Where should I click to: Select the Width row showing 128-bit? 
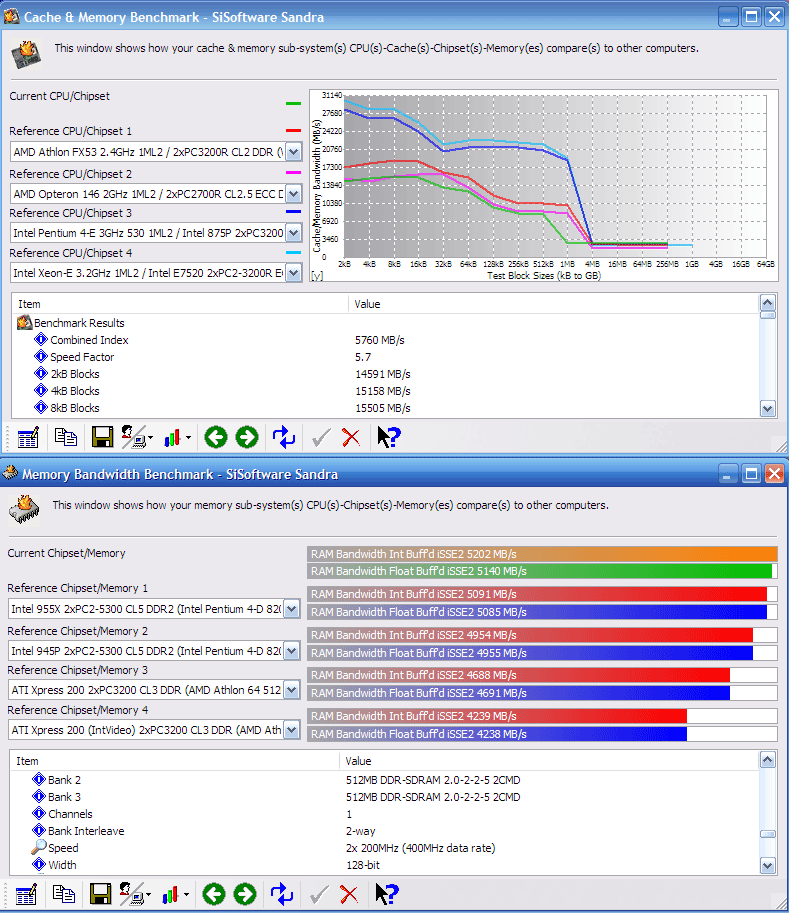pyautogui.click(x=384, y=865)
